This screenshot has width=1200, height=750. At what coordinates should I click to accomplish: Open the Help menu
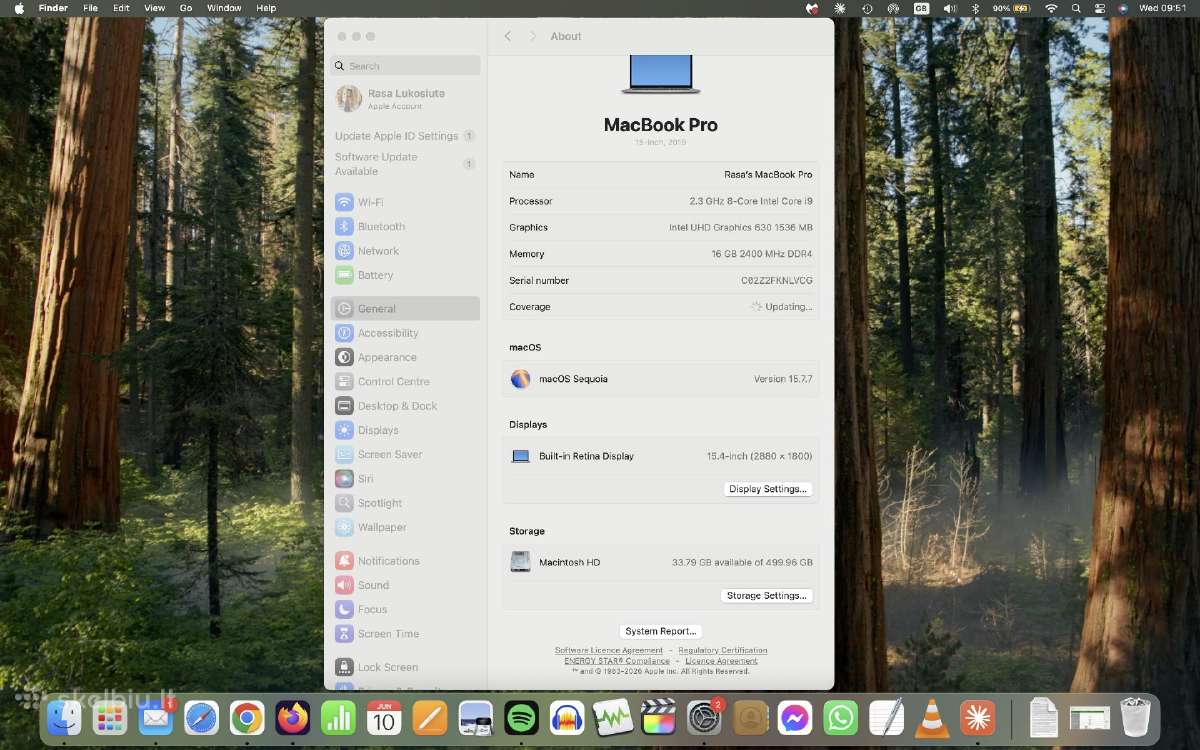pyautogui.click(x=266, y=8)
